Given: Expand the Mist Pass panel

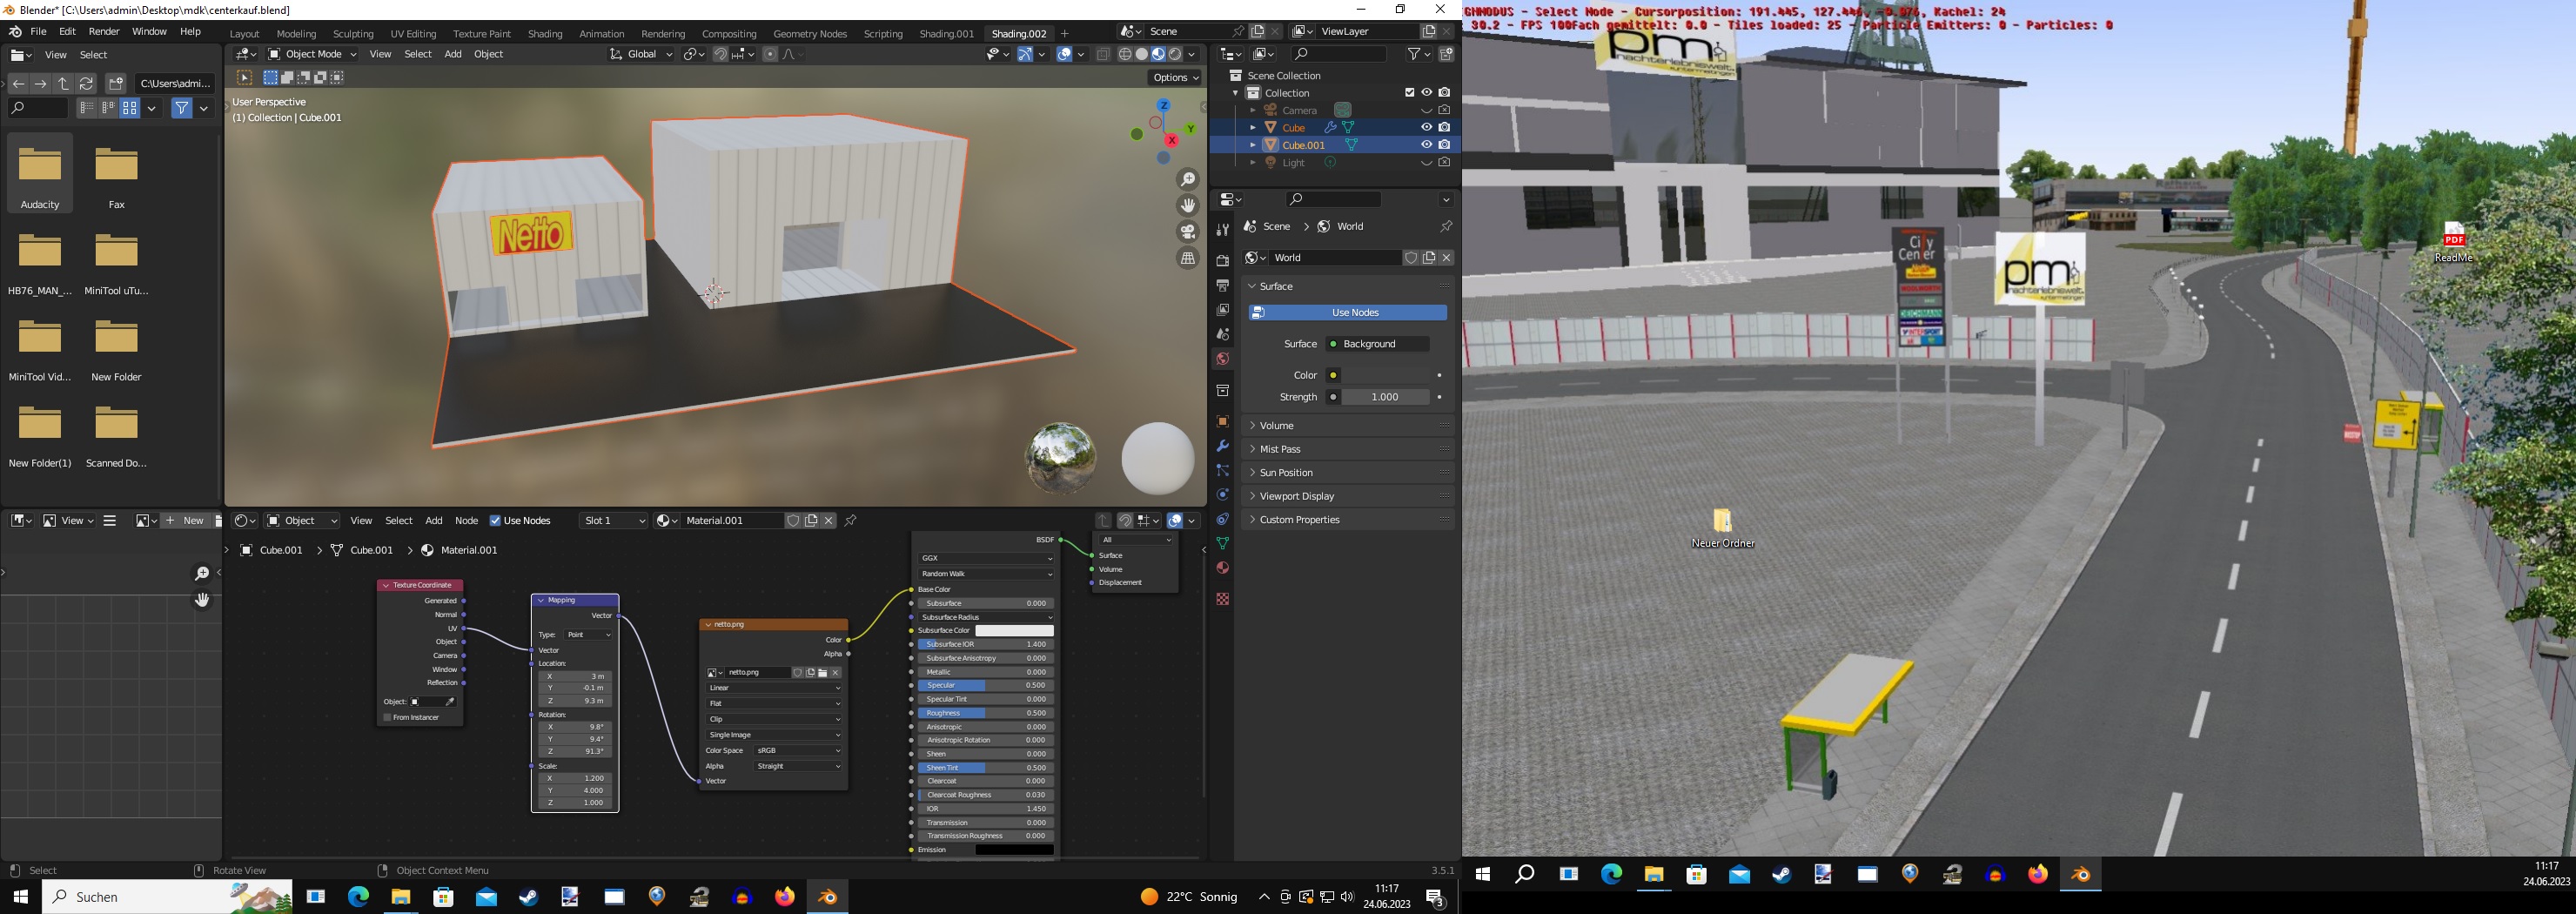Looking at the screenshot, I should coord(1280,449).
